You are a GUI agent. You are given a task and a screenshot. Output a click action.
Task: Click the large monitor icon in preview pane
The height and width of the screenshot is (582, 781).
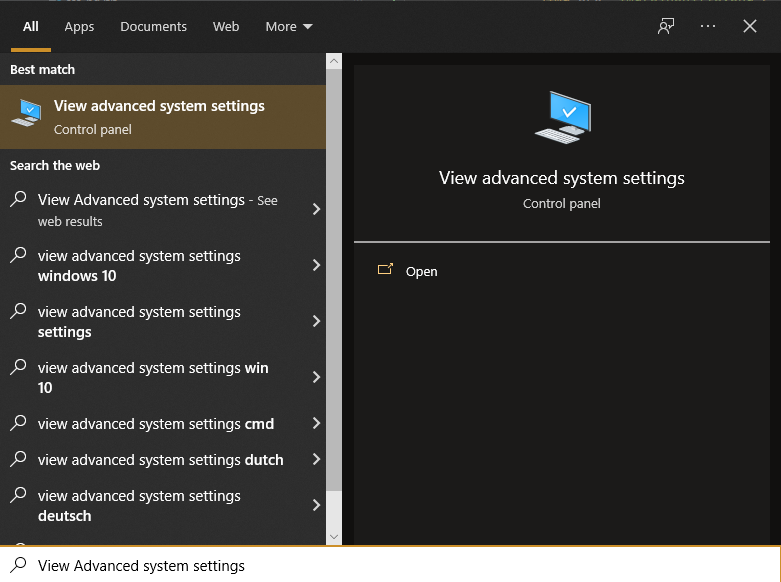[x=562, y=118]
